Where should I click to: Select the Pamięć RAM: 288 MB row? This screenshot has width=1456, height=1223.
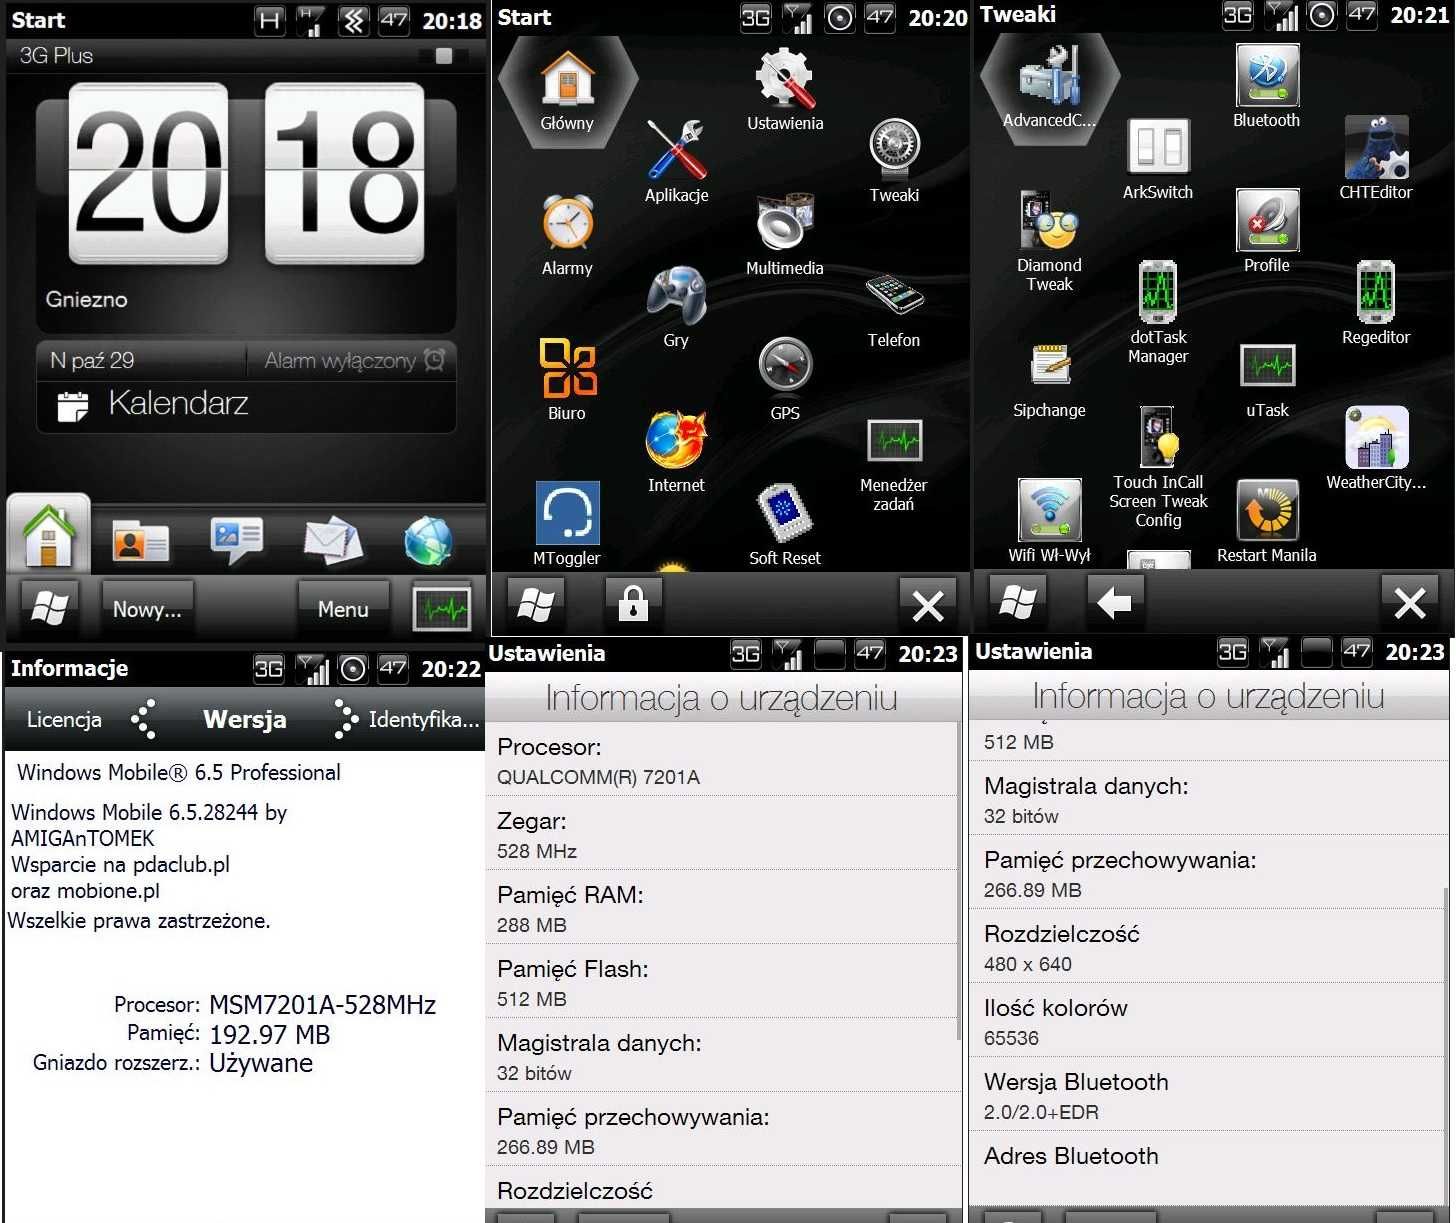722,909
